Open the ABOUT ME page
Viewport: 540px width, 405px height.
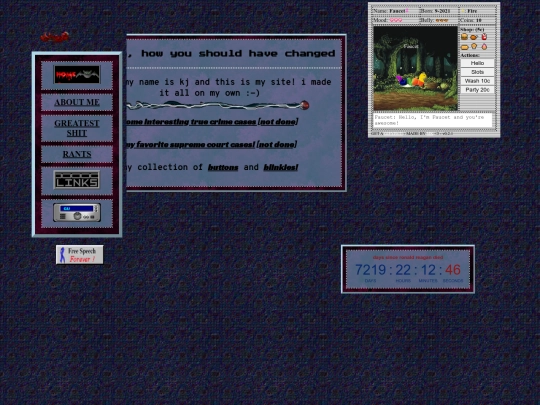coord(77,102)
